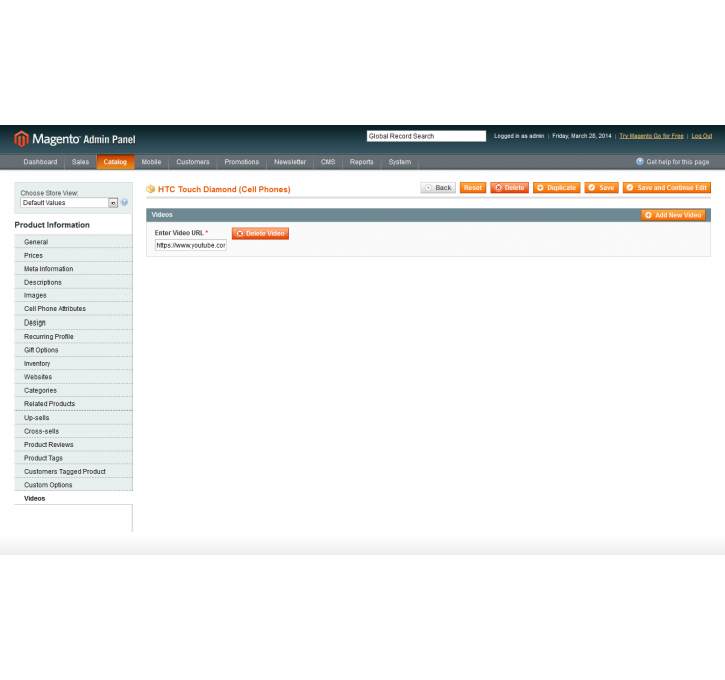725x680 pixels.
Task: Open the Mobile menu
Action: 151,162
